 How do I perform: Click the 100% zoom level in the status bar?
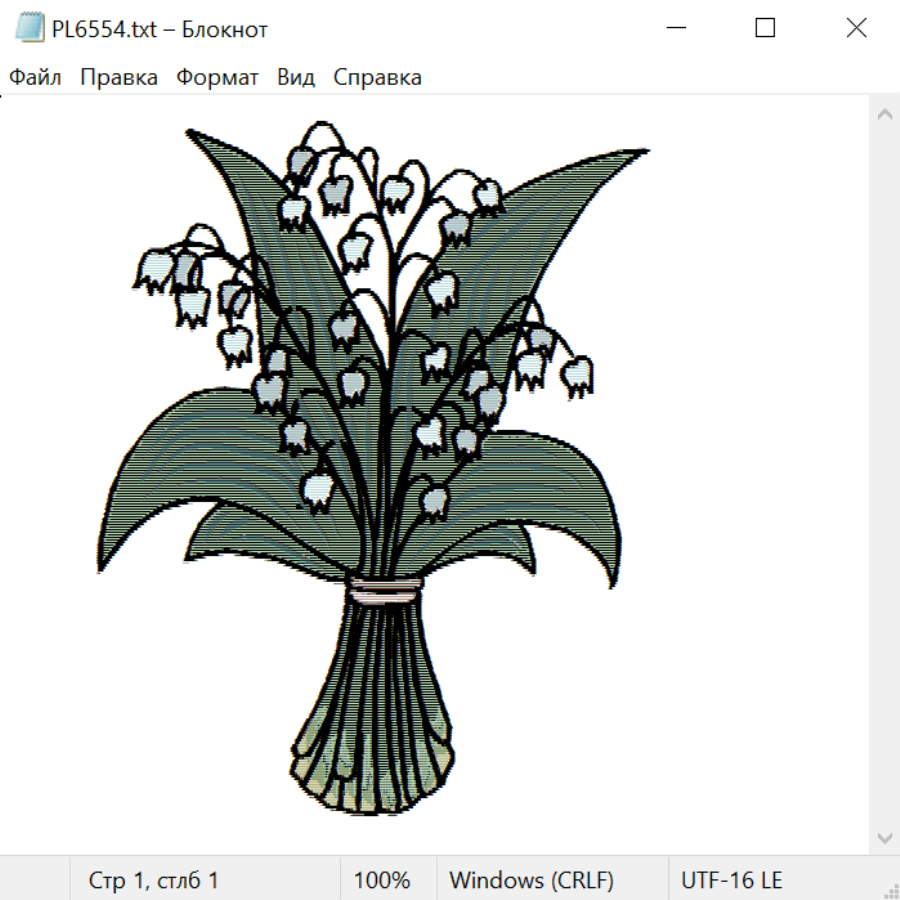point(382,880)
